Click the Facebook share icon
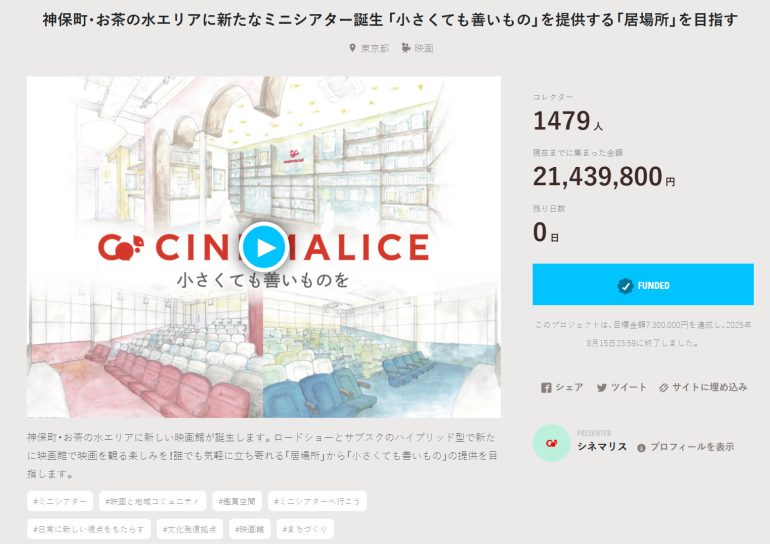 click(x=546, y=388)
